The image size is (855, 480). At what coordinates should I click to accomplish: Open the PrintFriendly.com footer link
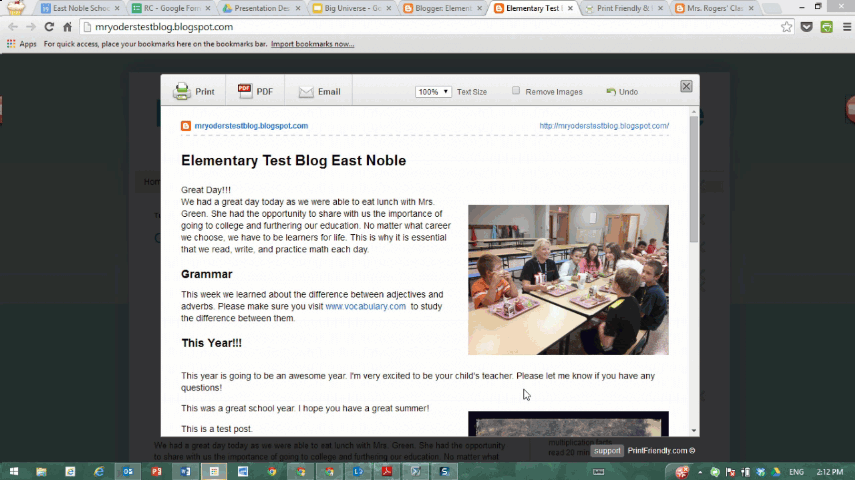tap(661, 451)
